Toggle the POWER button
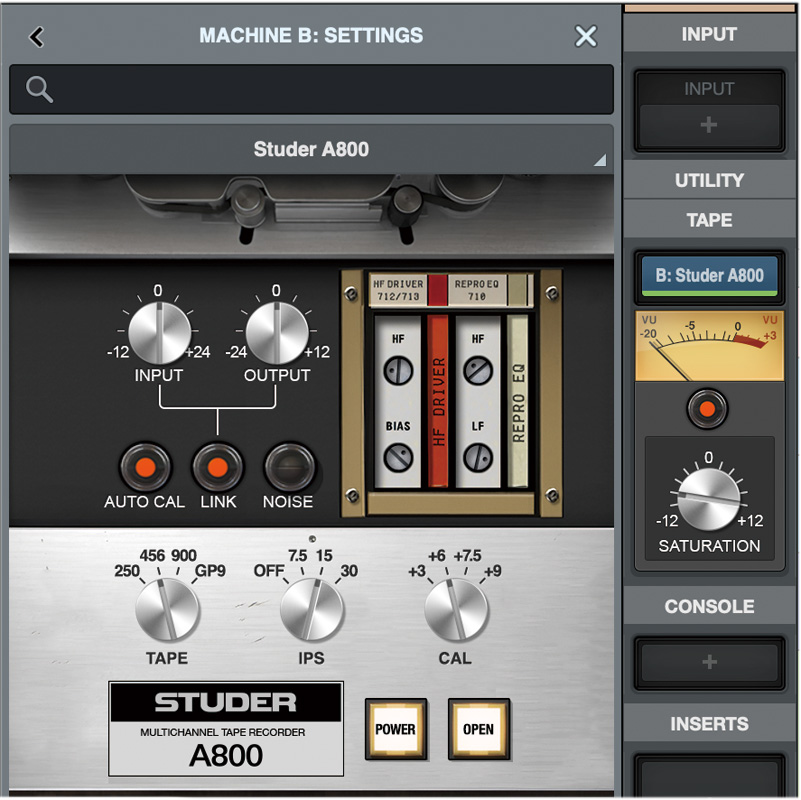Screen dimensions: 801x800 395,729
